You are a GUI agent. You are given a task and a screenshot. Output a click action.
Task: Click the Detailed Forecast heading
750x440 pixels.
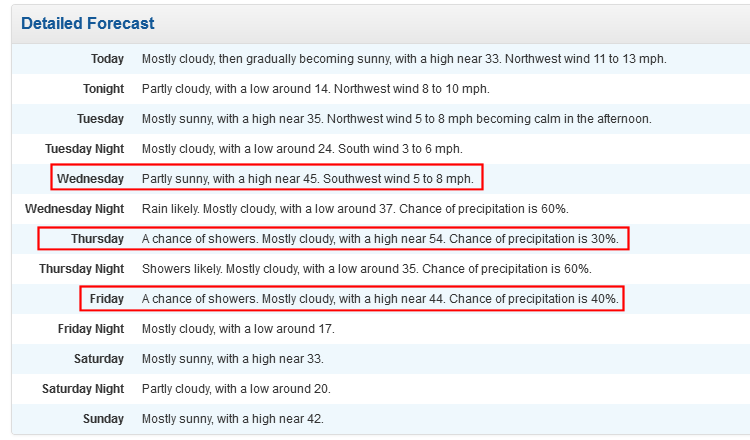pyautogui.click(x=88, y=23)
